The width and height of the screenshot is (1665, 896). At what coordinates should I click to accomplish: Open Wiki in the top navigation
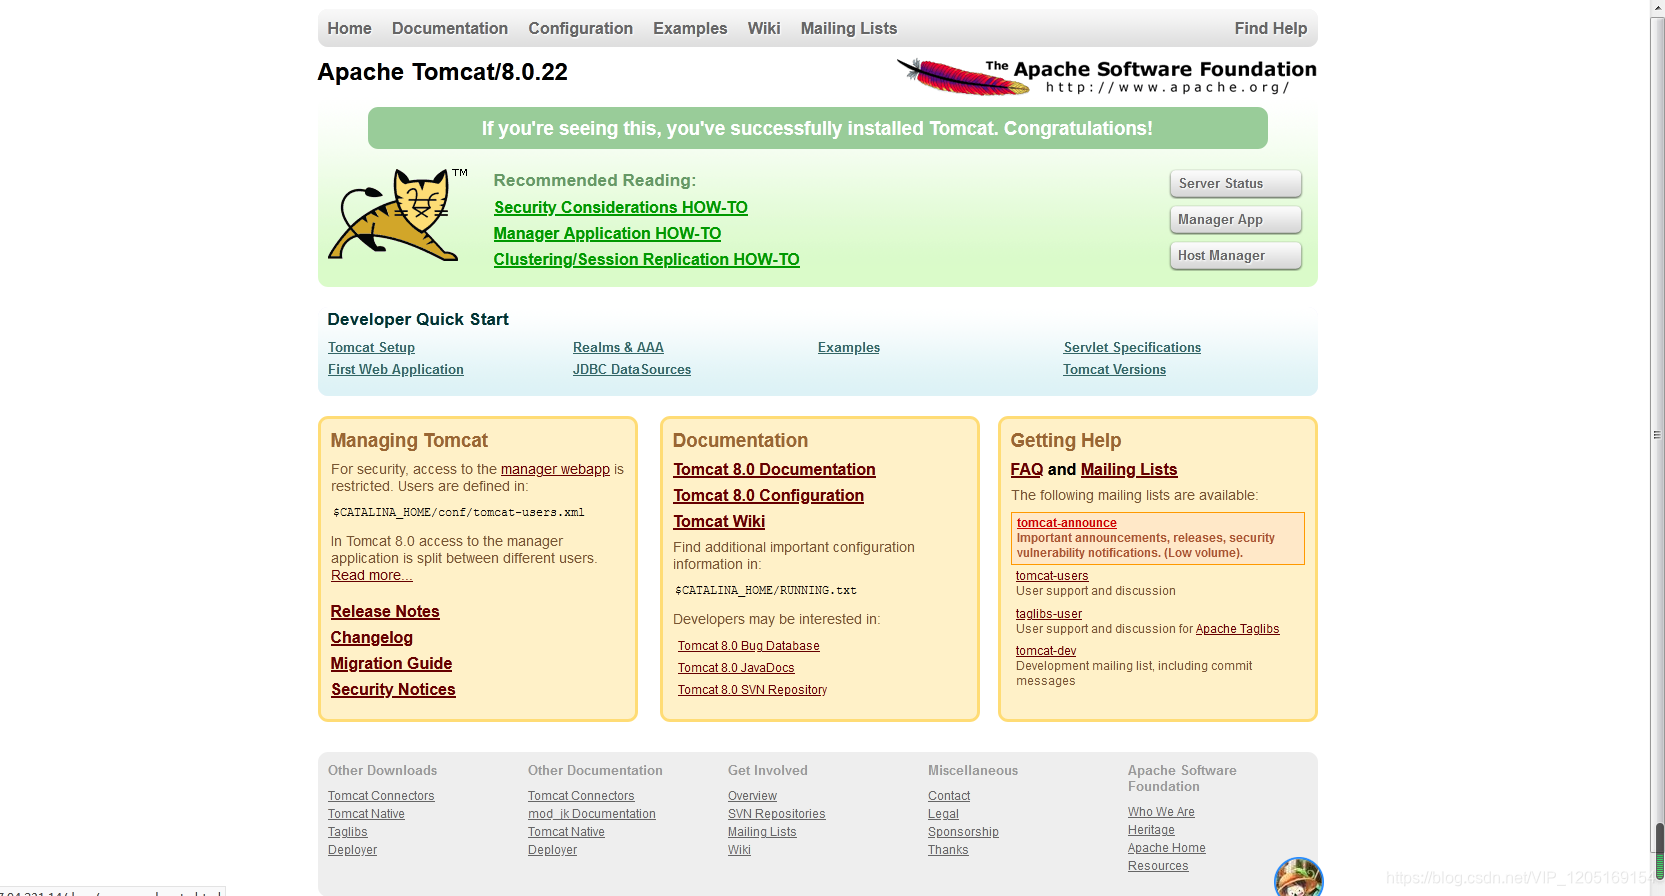pyautogui.click(x=764, y=28)
